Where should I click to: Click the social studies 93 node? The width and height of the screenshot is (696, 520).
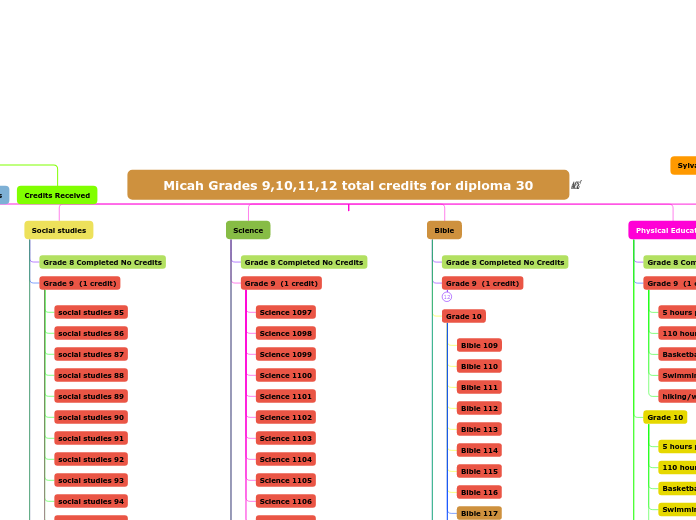pyautogui.click(x=91, y=480)
